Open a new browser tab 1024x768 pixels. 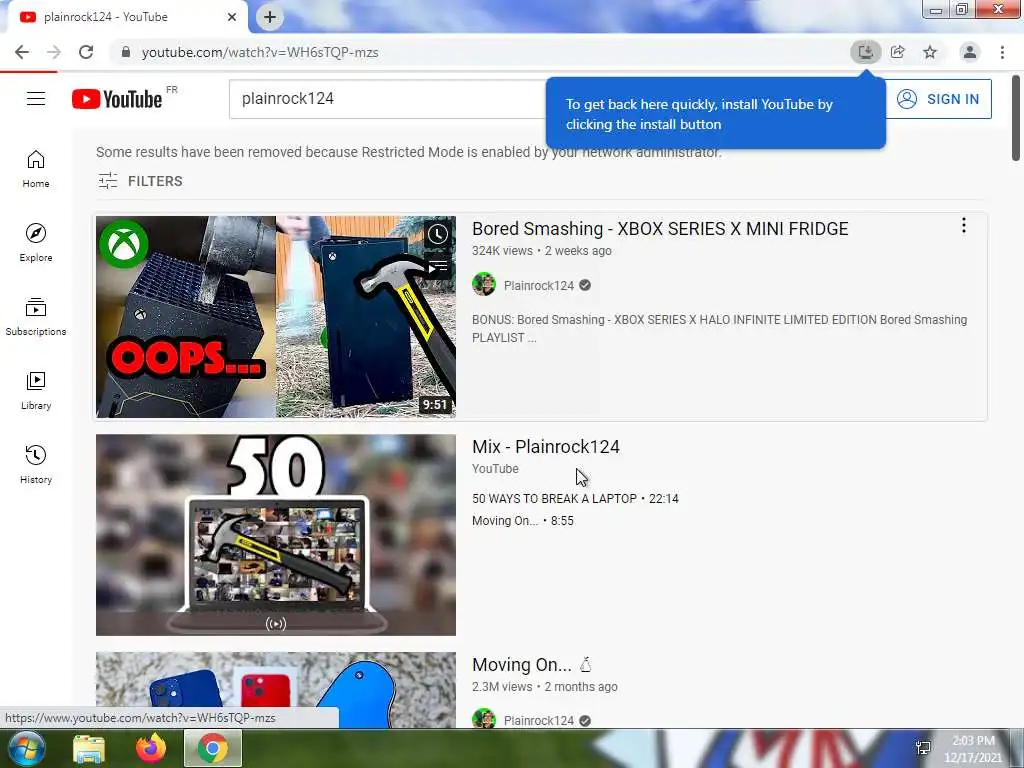coord(270,17)
